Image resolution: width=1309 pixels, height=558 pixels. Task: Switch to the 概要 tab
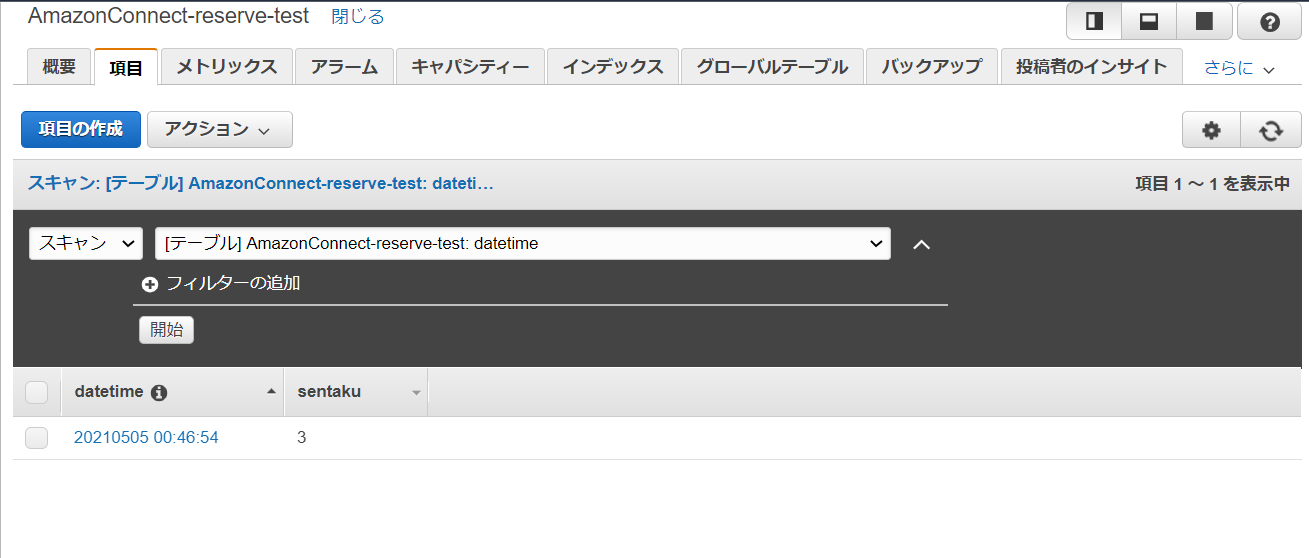tap(59, 67)
